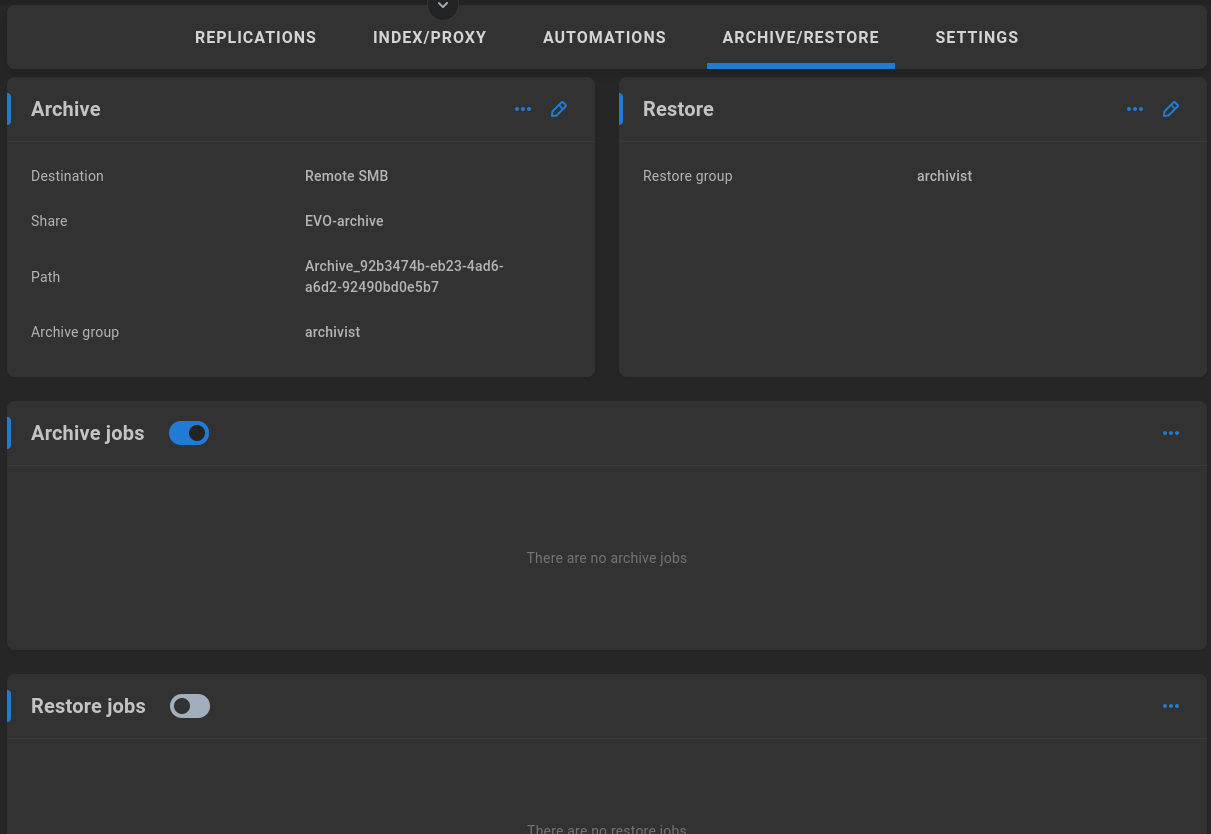Go to the Automations tab

coord(604,38)
